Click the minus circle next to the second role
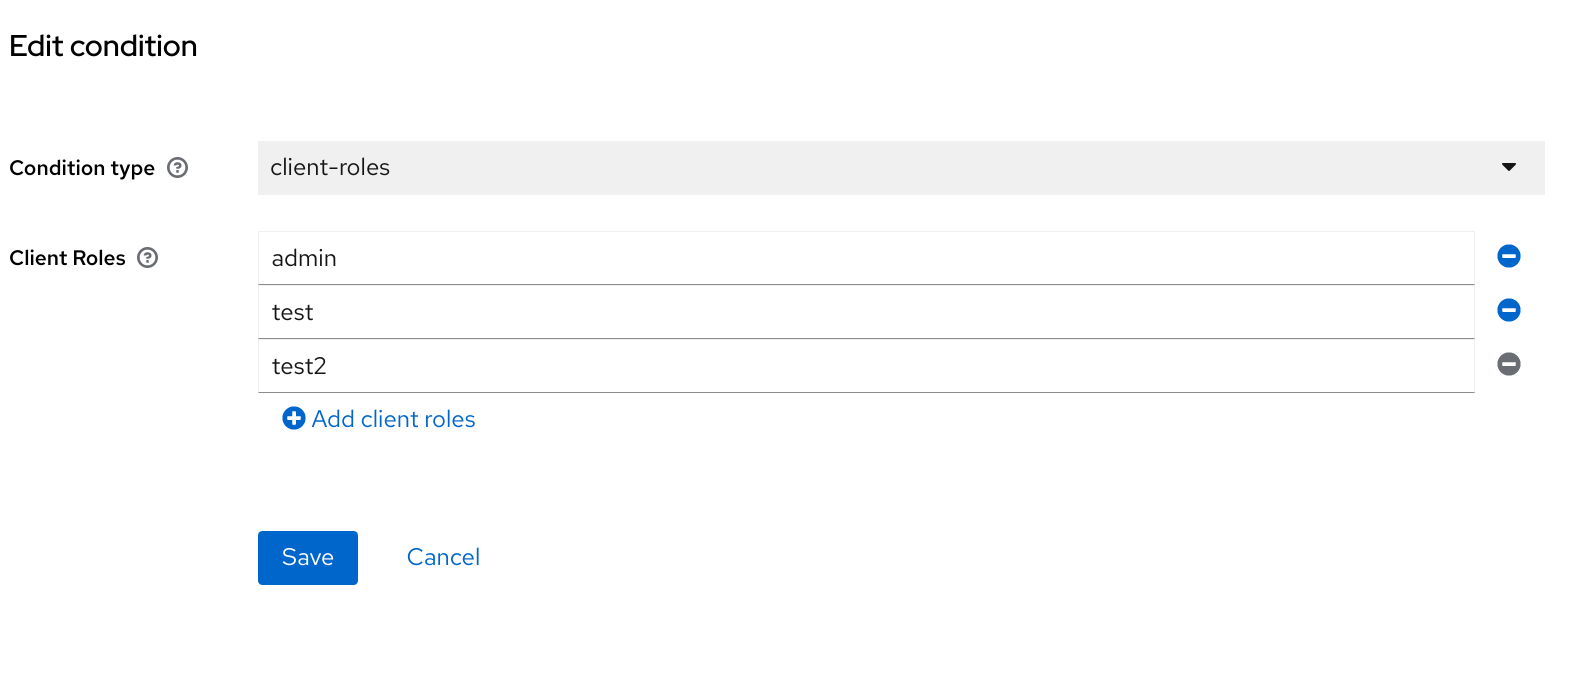1589x680 pixels. click(1508, 310)
